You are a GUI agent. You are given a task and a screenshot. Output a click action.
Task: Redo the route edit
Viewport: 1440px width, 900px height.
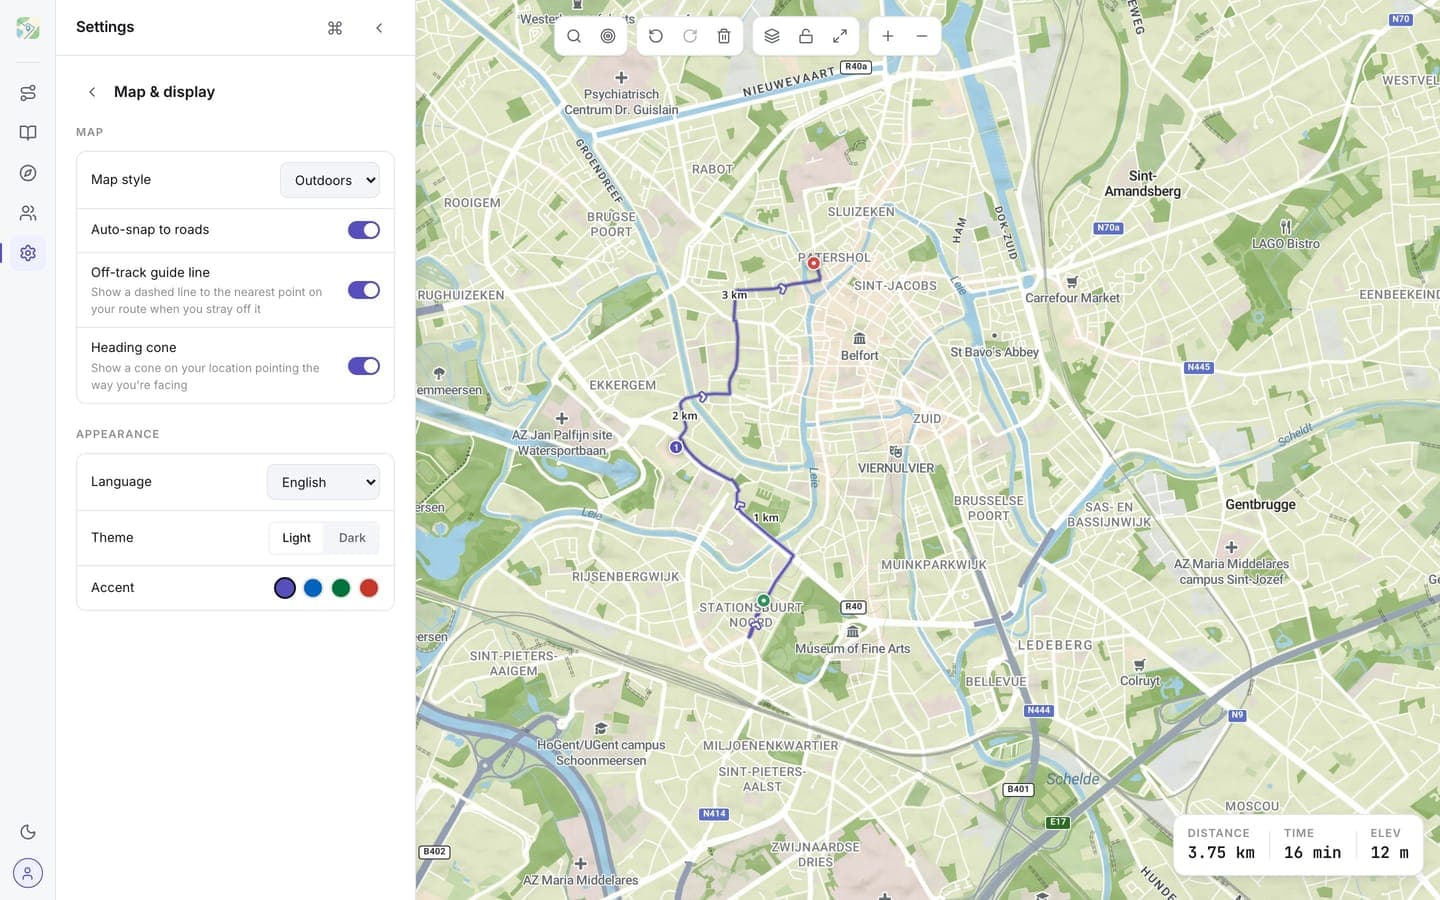(690, 36)
